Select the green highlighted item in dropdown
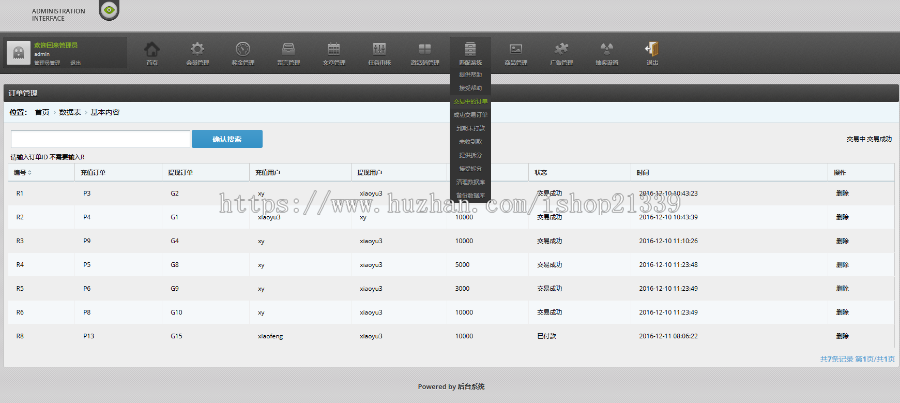900x403 pixels. coord(470,101)
